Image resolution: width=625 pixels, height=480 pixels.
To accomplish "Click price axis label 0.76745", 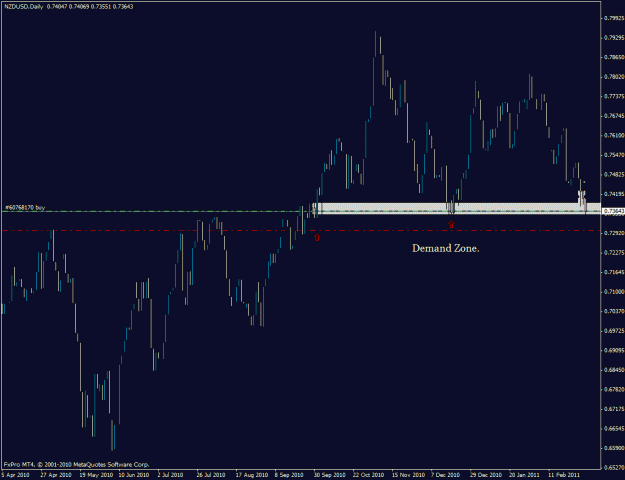I will click(614, 116).
